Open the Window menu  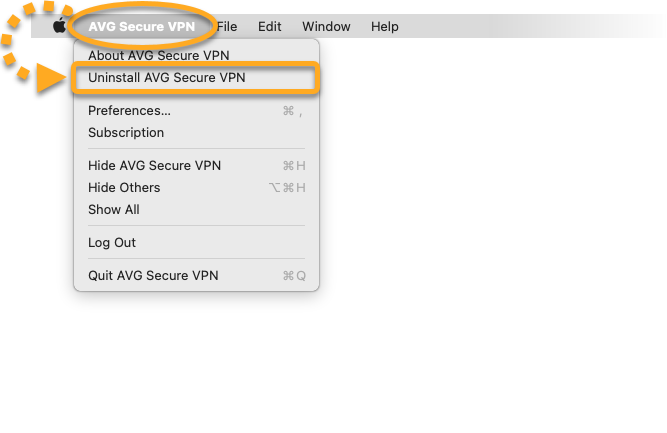[x=326, y=26]
